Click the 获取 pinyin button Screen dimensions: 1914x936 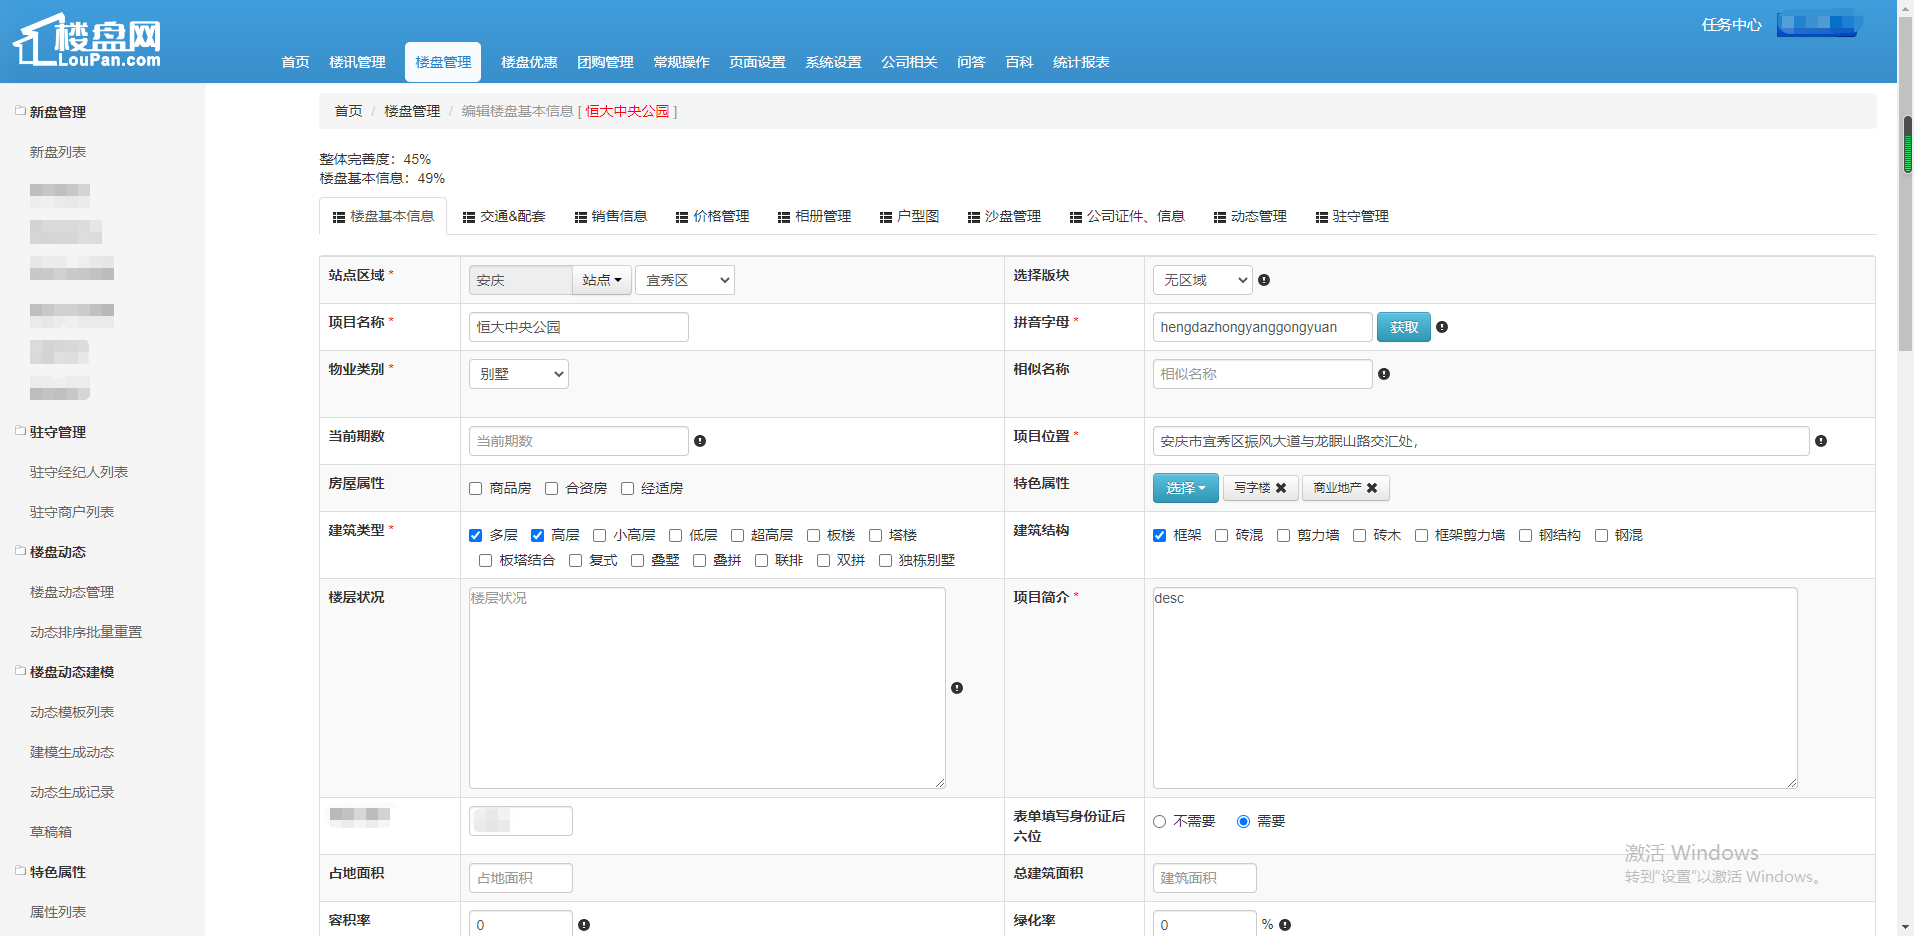pyautogui.click(x=1404, y=327)
